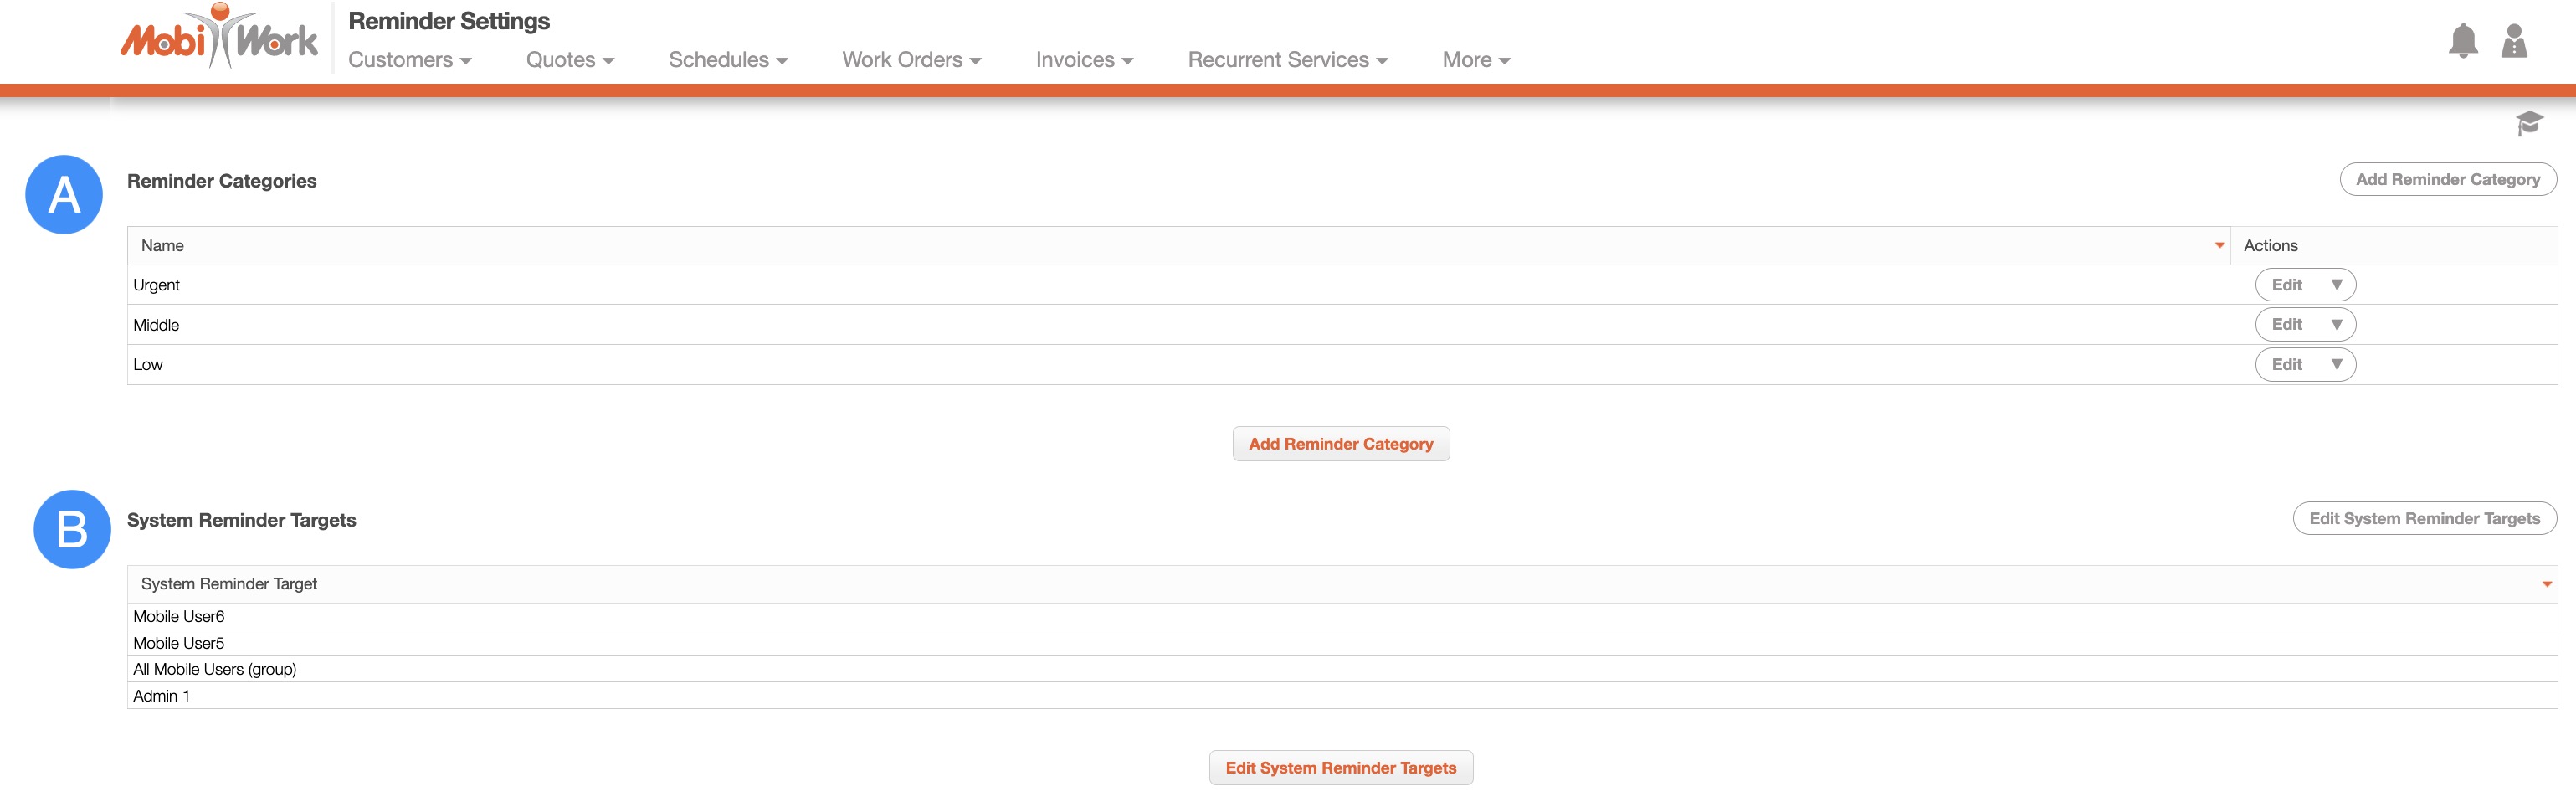Click top-right Add Reminder Category button

tap(2447, 180)
